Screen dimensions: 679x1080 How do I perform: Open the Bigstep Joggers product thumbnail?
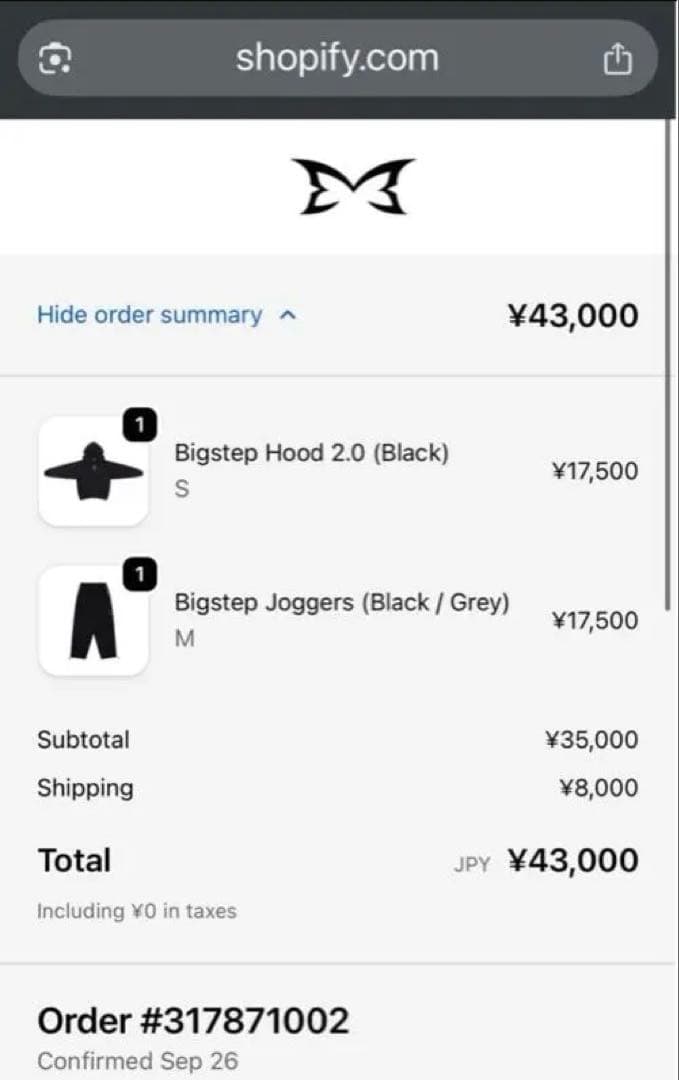point(93,621)
